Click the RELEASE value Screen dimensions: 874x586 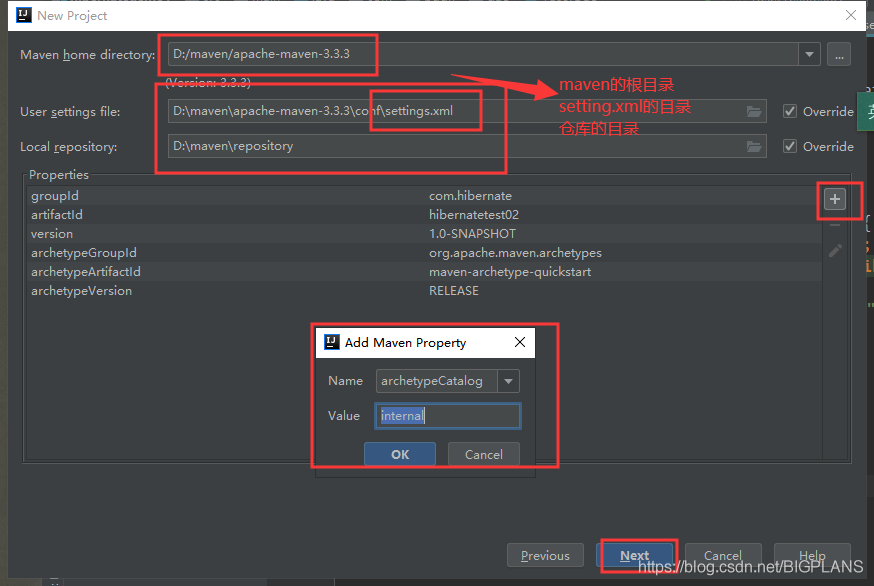tap(454, 290)
